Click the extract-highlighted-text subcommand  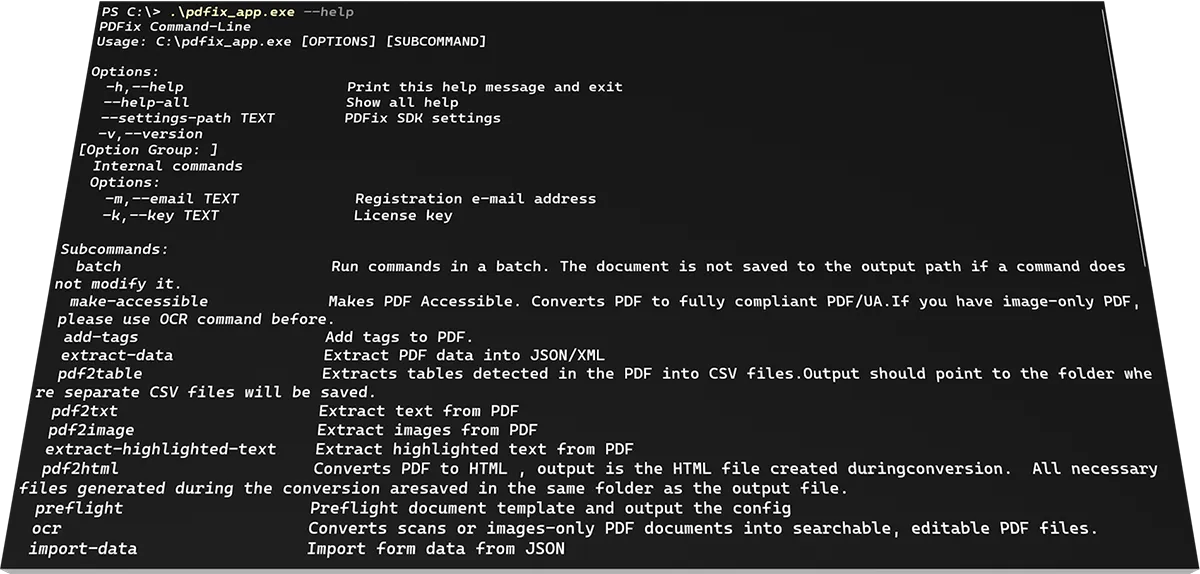(160, 450)
